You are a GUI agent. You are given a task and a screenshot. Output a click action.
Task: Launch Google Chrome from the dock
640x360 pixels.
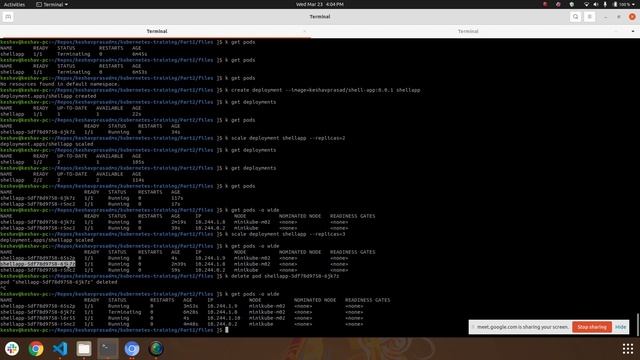36,349
